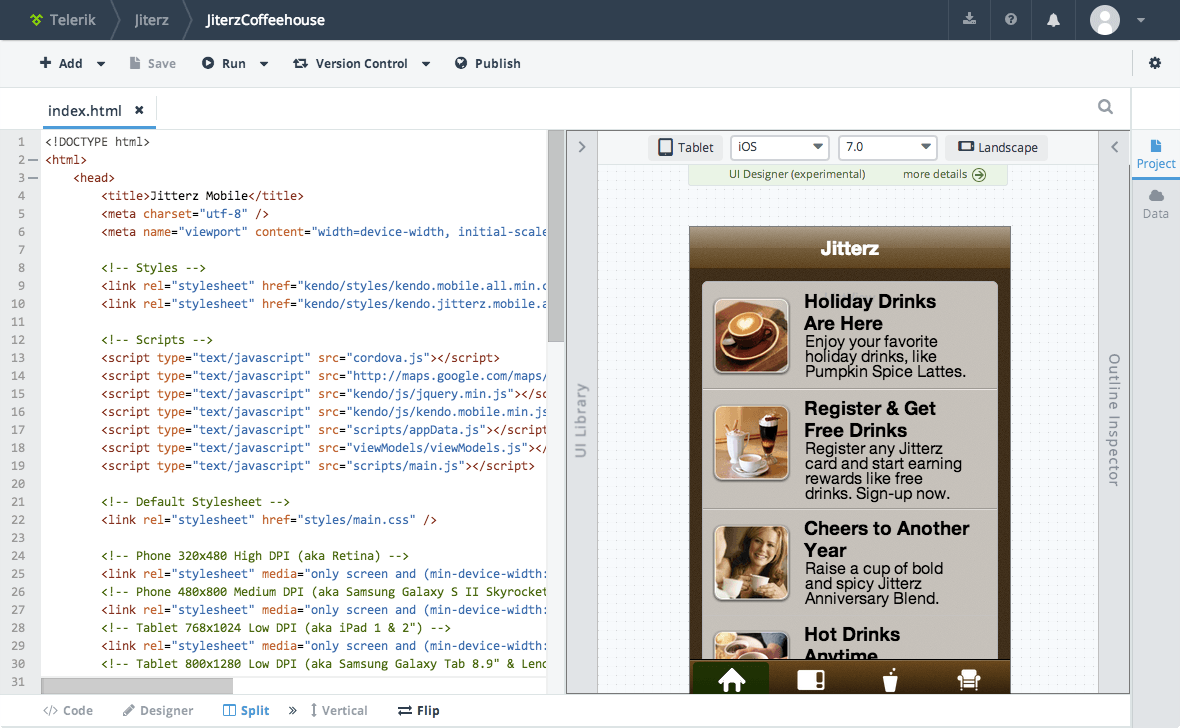
Task: Click the UI Designer (experimental) label
Action: [x=797, y=175]
